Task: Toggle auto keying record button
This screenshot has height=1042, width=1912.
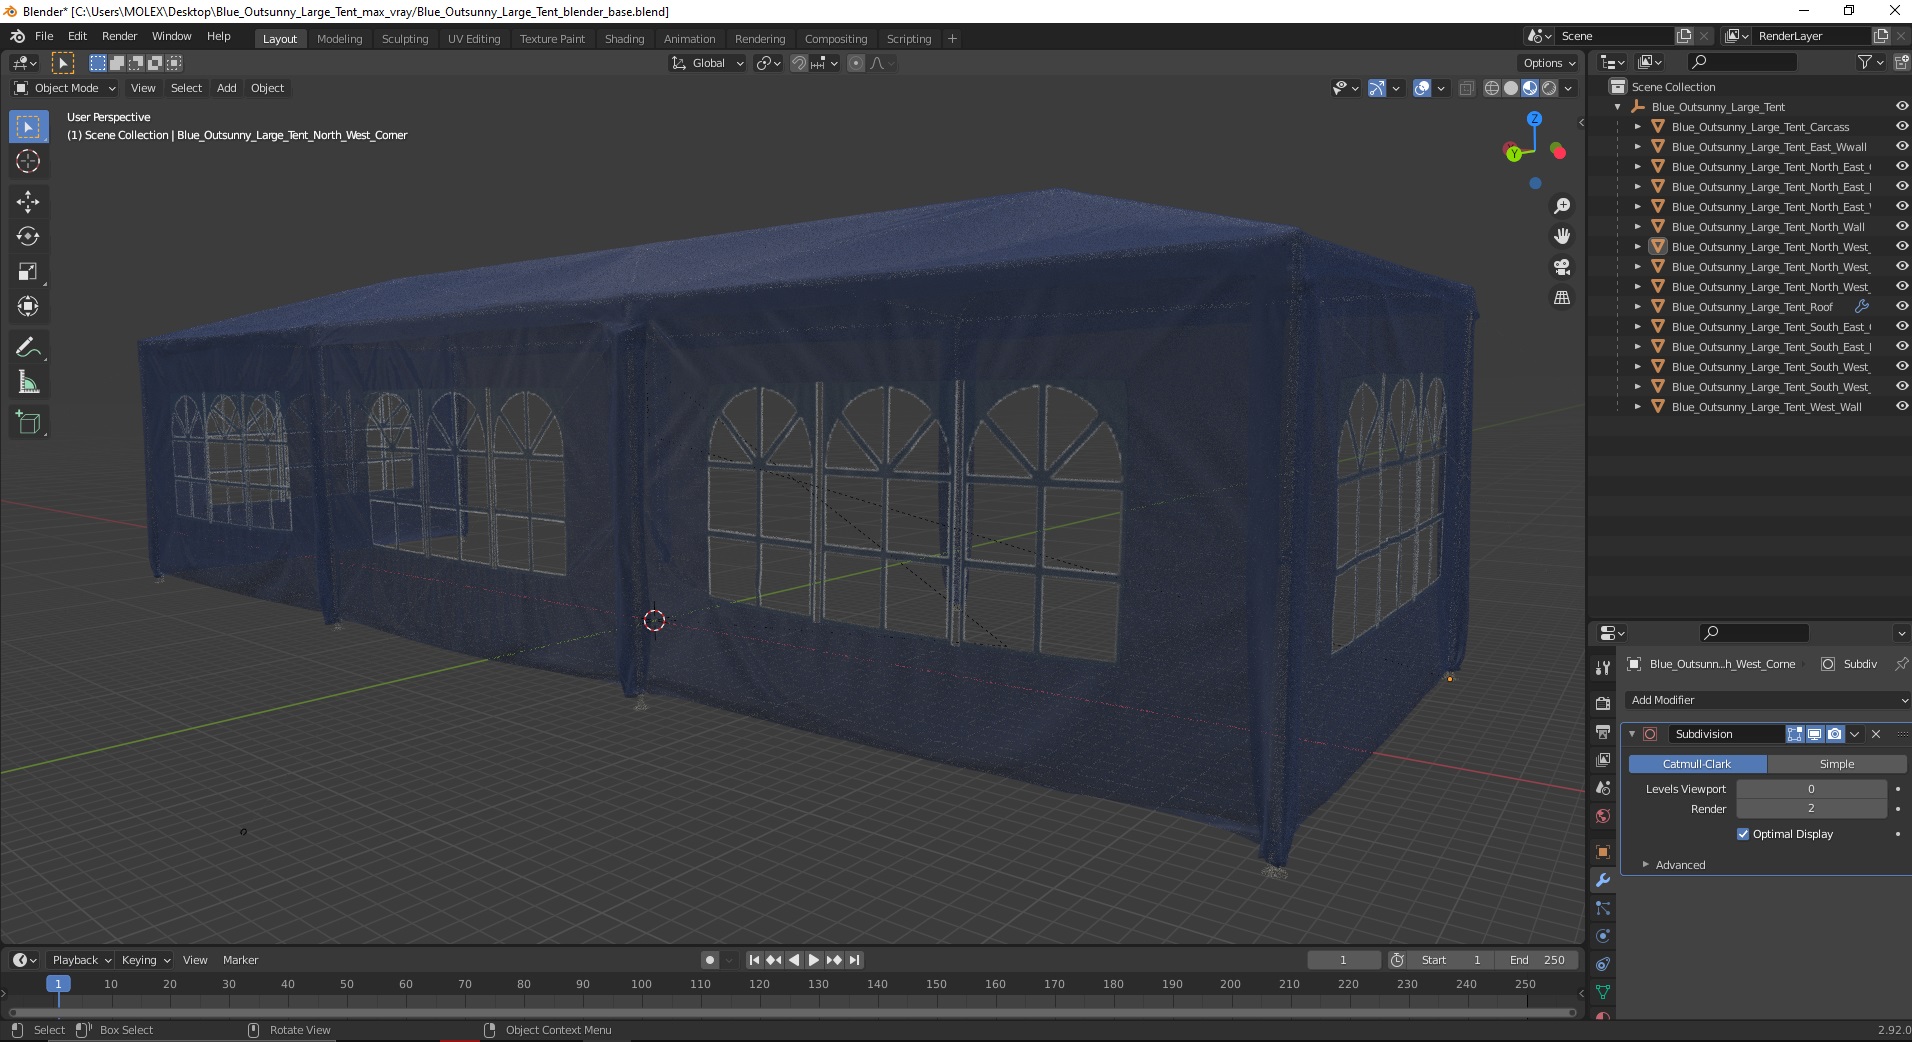Action: (710, 960)
